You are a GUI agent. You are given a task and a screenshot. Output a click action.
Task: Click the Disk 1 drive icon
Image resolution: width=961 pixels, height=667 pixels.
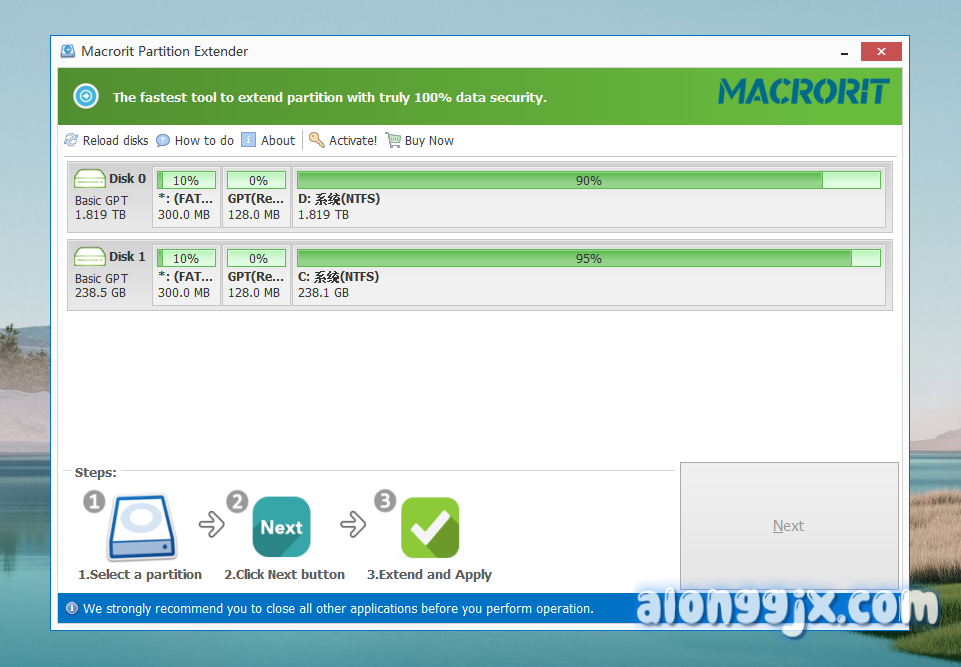(90, 257)
